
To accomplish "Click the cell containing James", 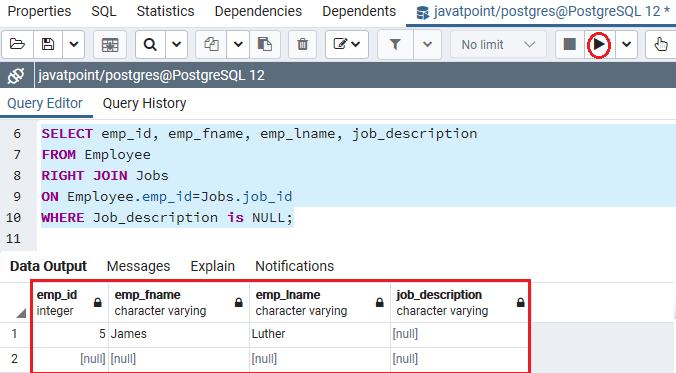I will click(179, 334).
